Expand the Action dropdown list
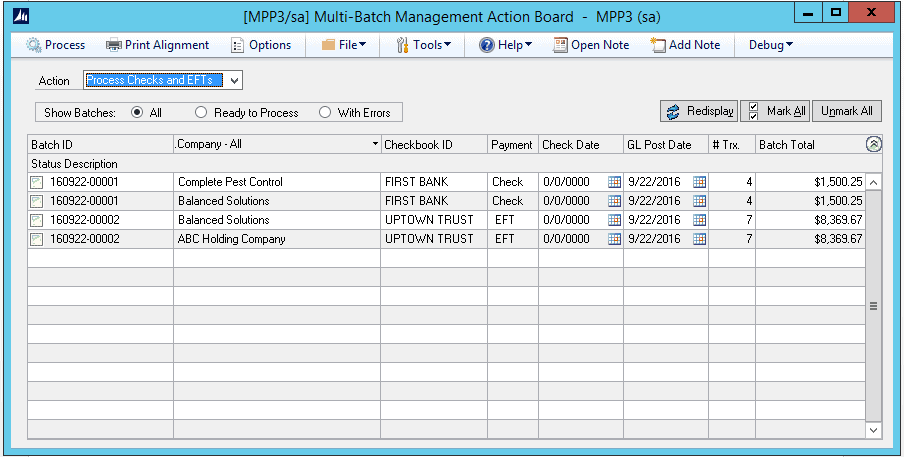This screenshot has width=904, height=457. (x=234, y=81)
